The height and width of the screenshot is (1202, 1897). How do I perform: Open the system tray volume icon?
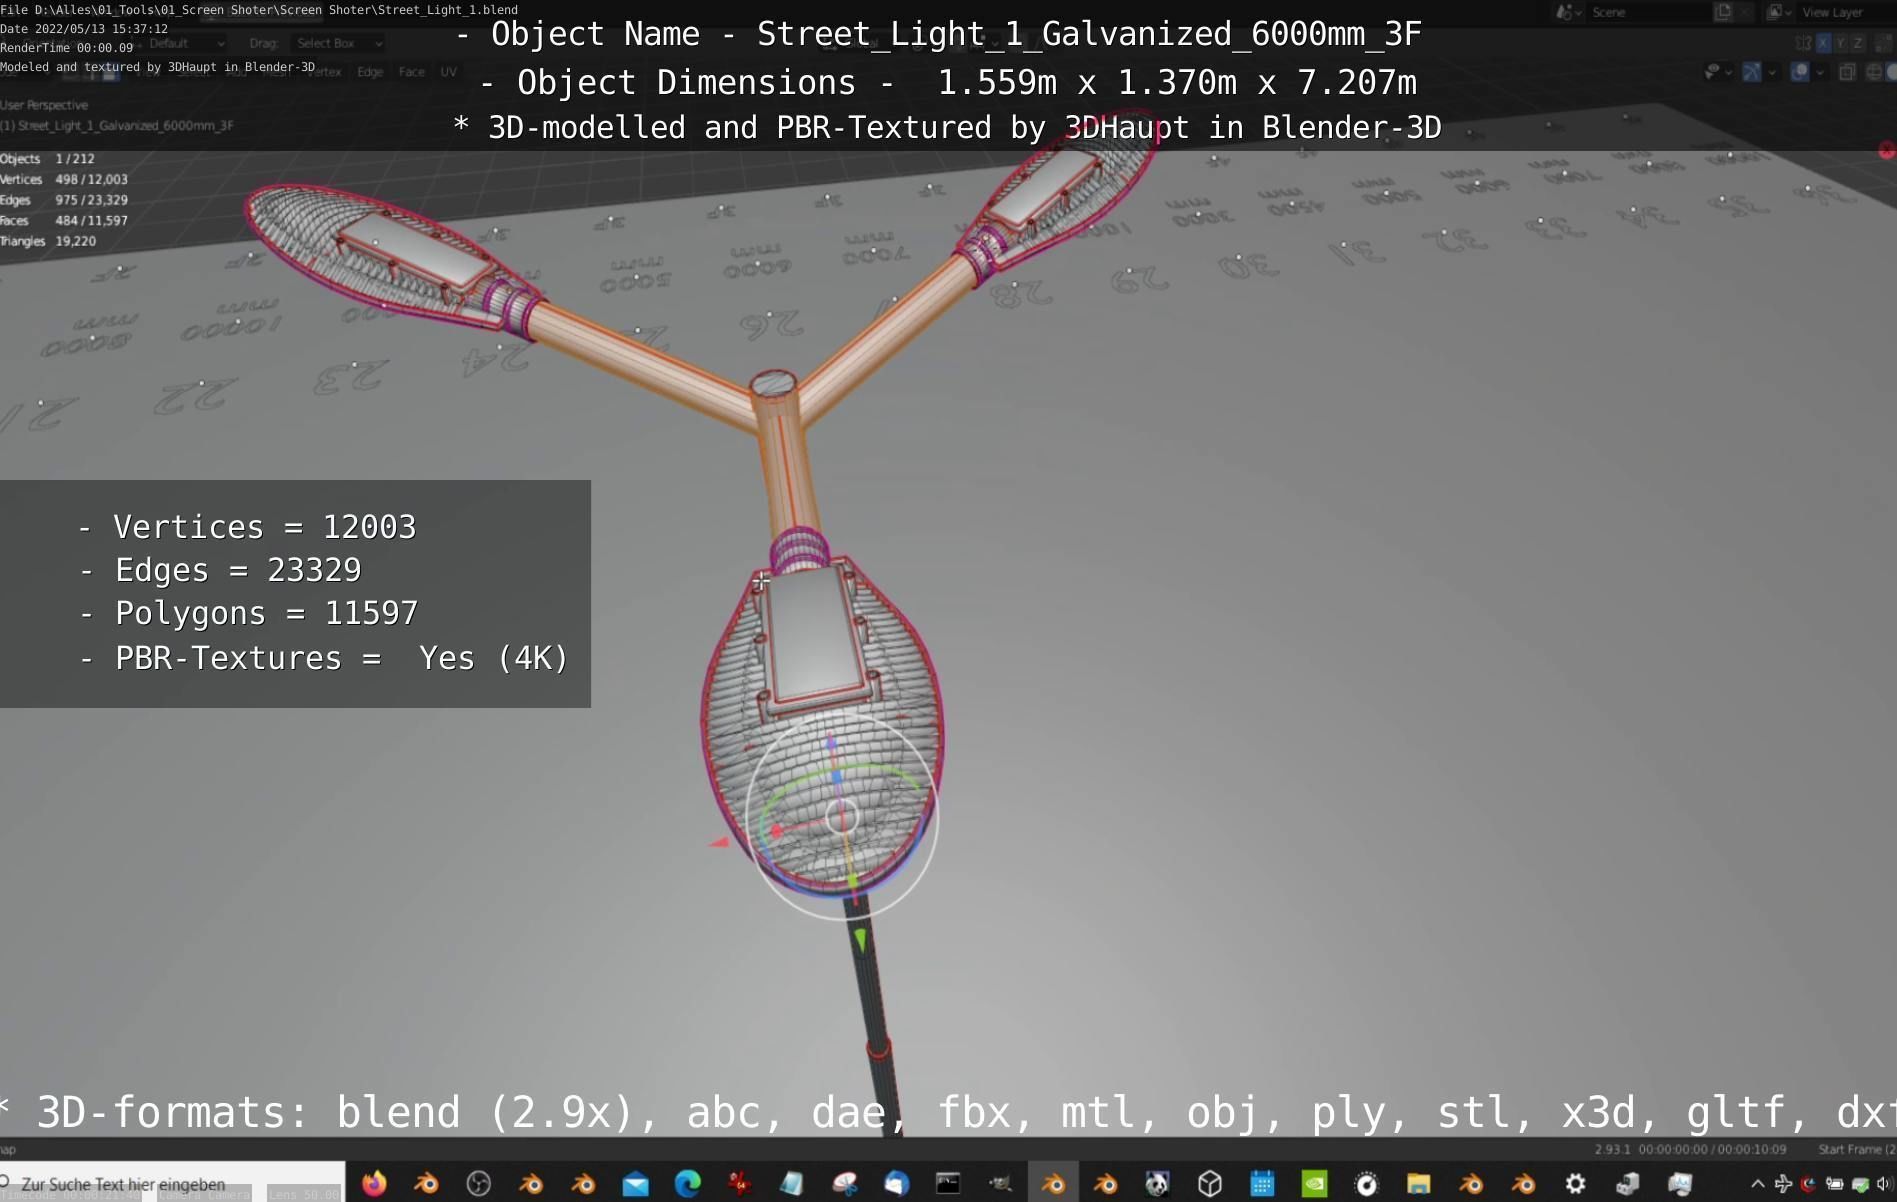point(1884,1184)
